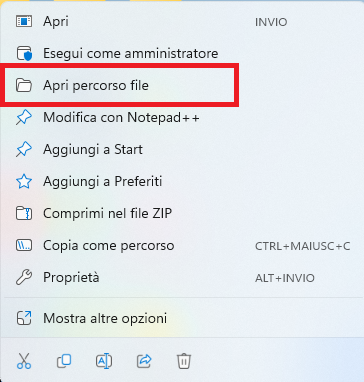The height and width of the screenshot is (382, 364).
Task: Click the Rename icon
Action: [x=104, y=361]
